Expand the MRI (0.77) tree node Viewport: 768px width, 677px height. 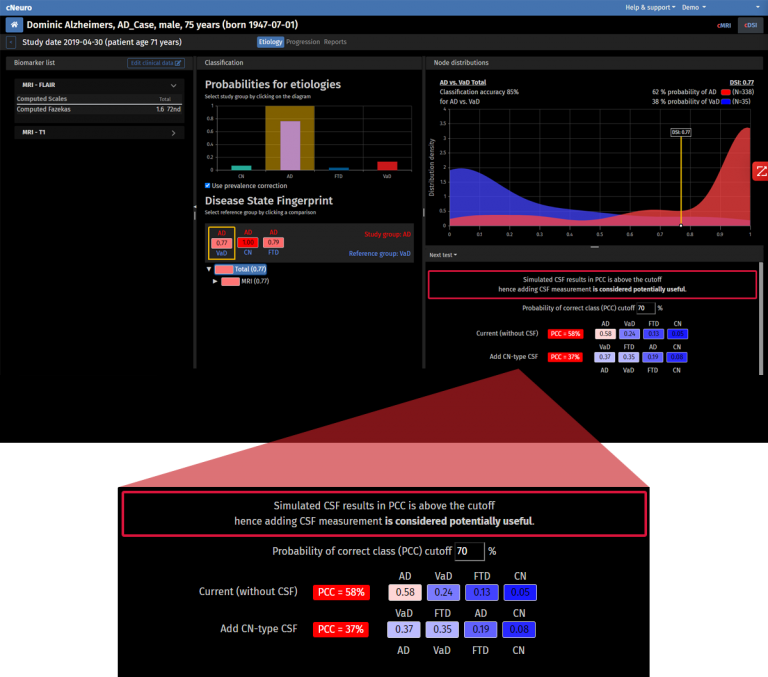(216, 282)
